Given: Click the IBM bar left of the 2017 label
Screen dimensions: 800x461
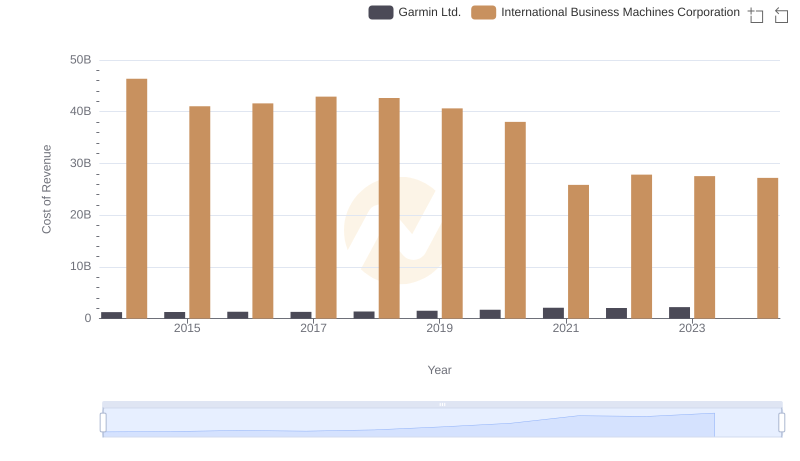Looking at the screenshot, I should pyautogui.click(x=263, y=211).
